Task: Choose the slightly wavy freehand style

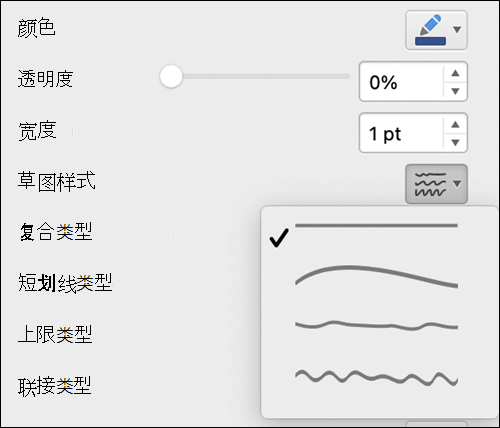Action: pos(376,325)
